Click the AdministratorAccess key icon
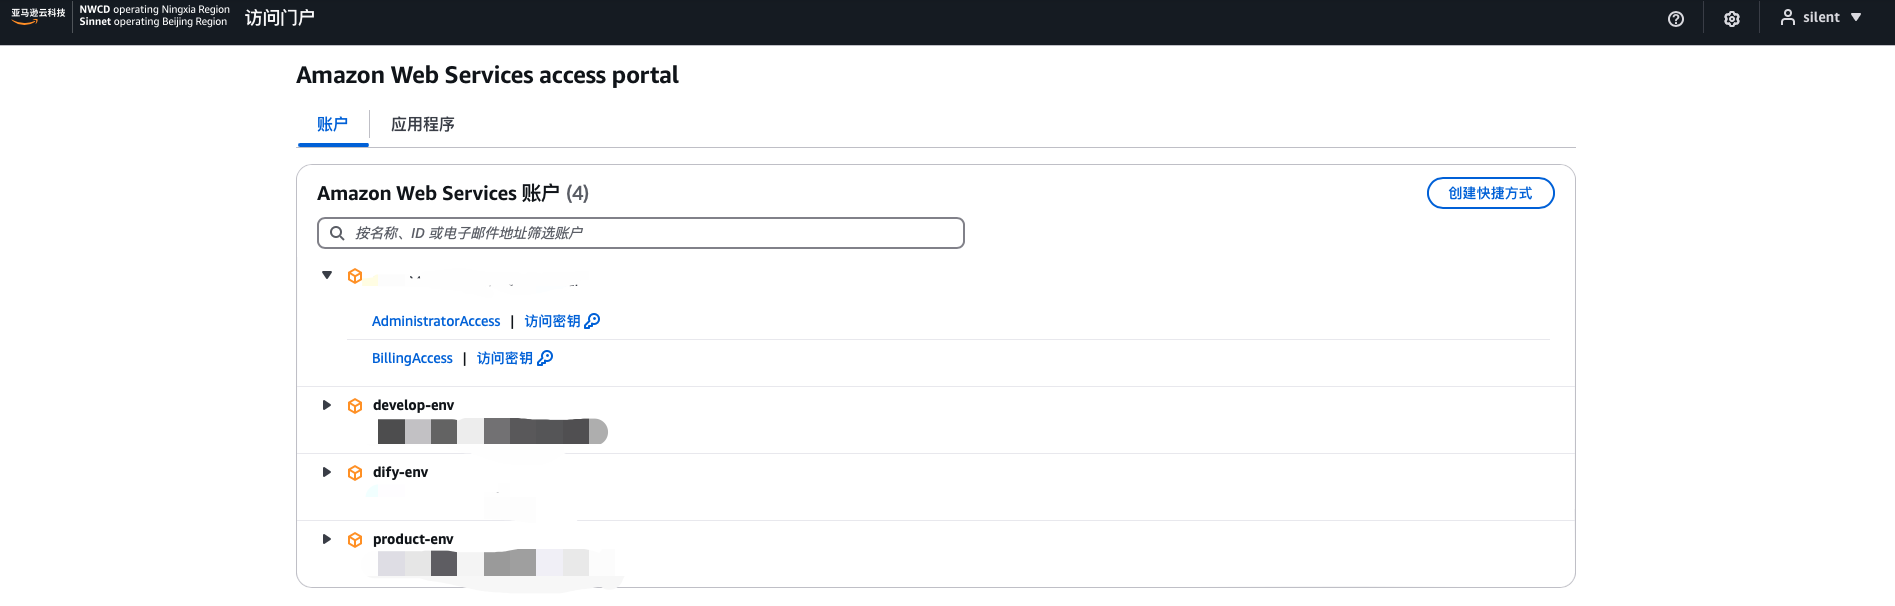Screen dimensions: 1895x606 pos(592,321)
